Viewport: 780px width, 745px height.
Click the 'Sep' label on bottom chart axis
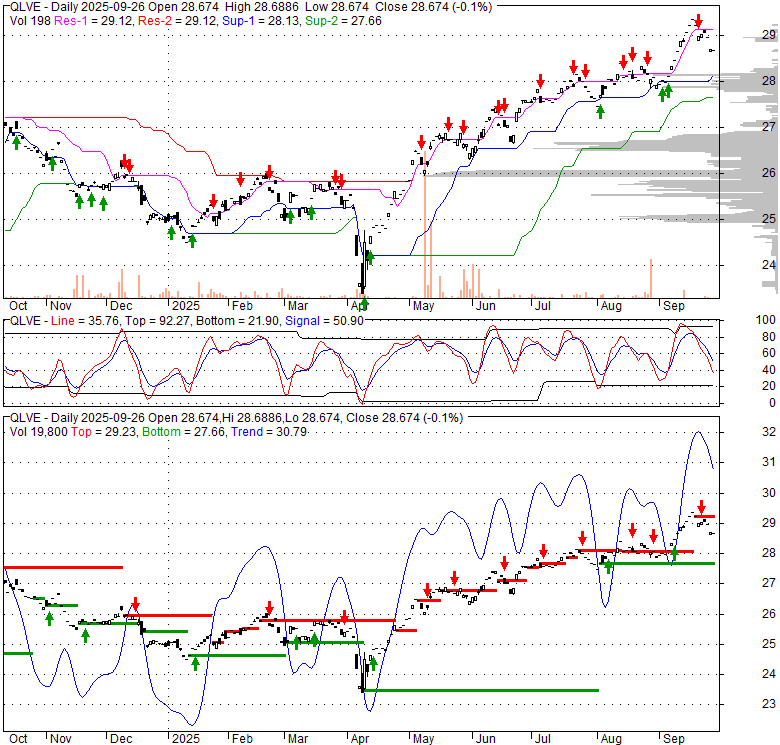pyautogui.click(x=674, y=739)
